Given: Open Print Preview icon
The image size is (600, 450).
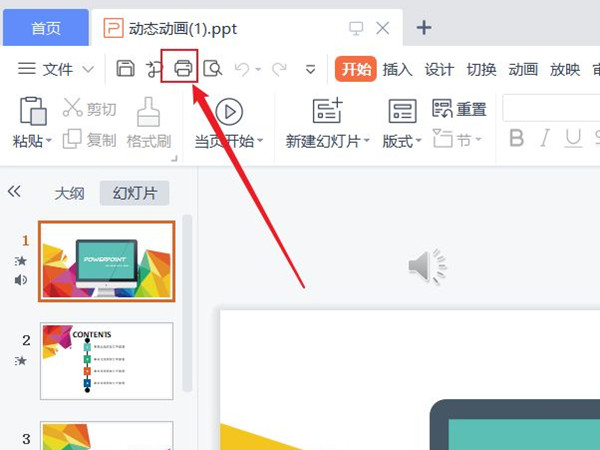Looking at the screenshot, I should (x=212, y=68).
